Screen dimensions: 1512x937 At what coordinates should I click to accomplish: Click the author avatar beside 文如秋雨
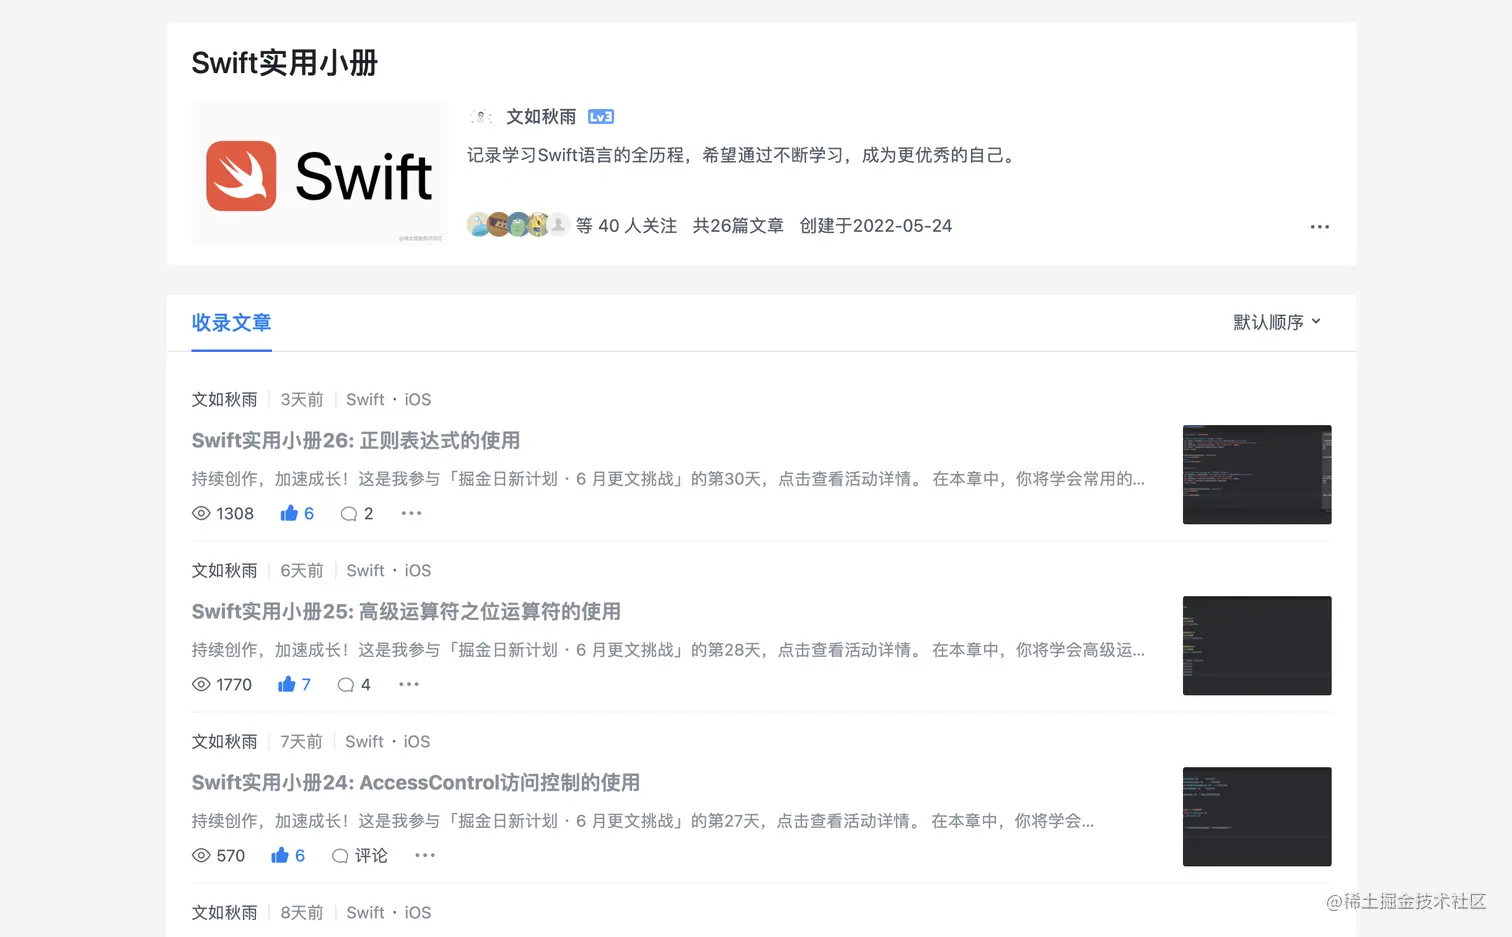(x=481, y=117)
